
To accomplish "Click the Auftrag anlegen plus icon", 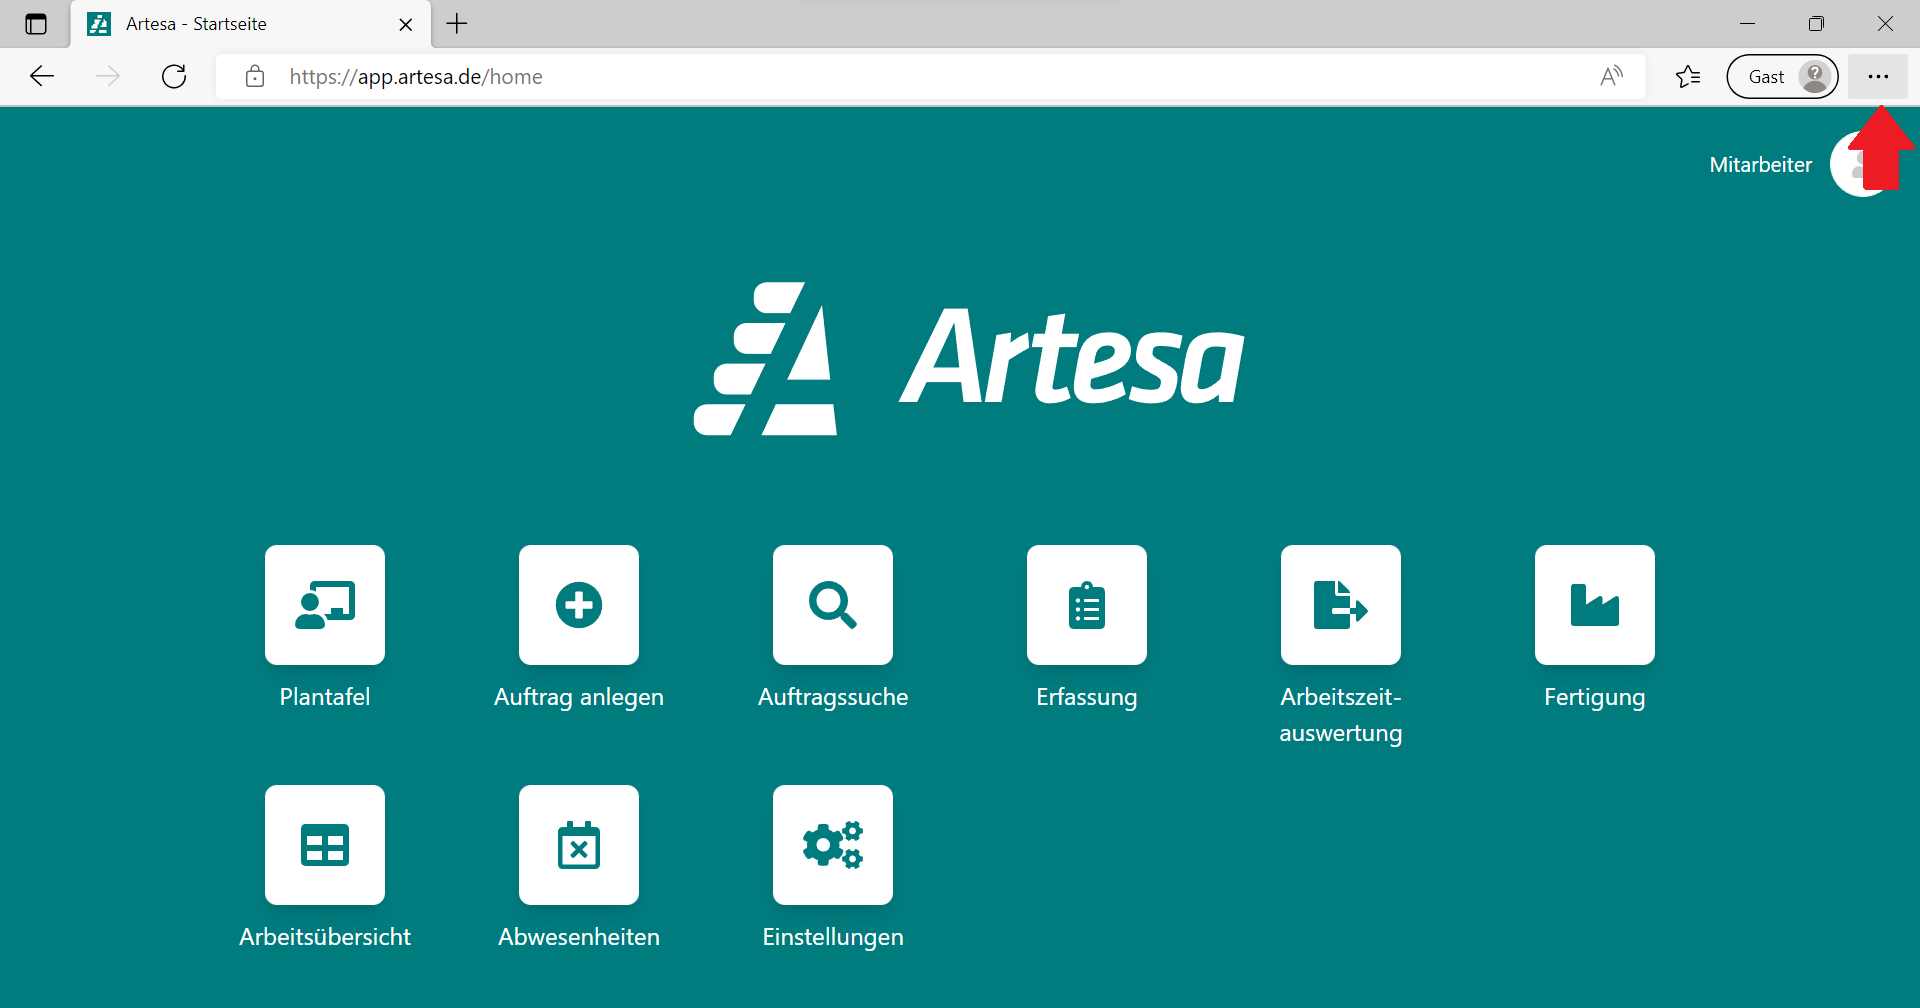I will (579, 605).
